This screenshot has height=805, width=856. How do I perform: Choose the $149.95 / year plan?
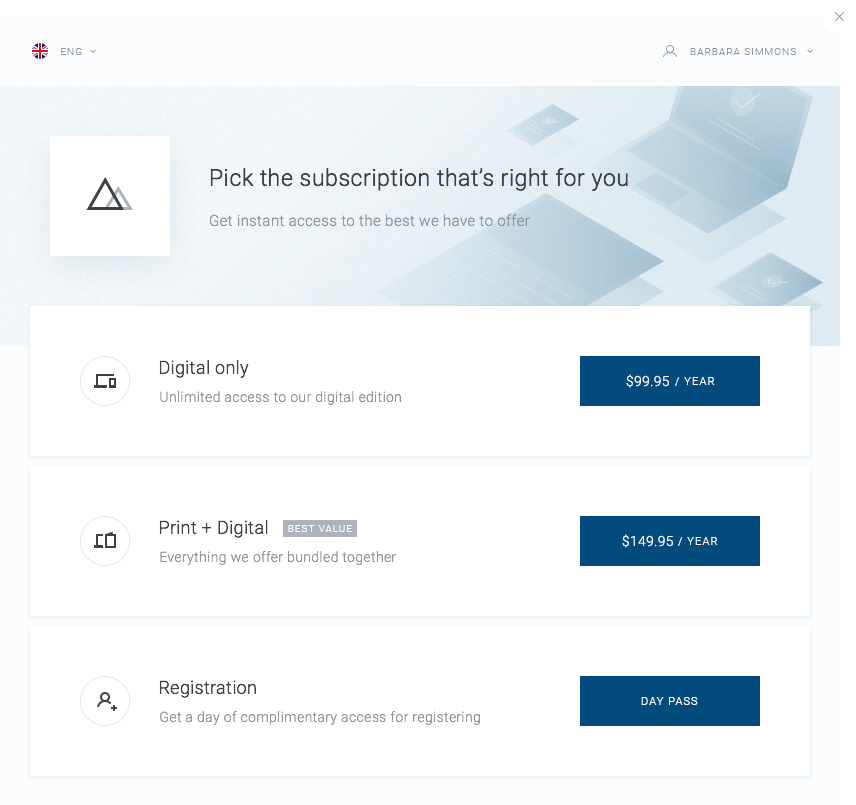tap(670, 541)
